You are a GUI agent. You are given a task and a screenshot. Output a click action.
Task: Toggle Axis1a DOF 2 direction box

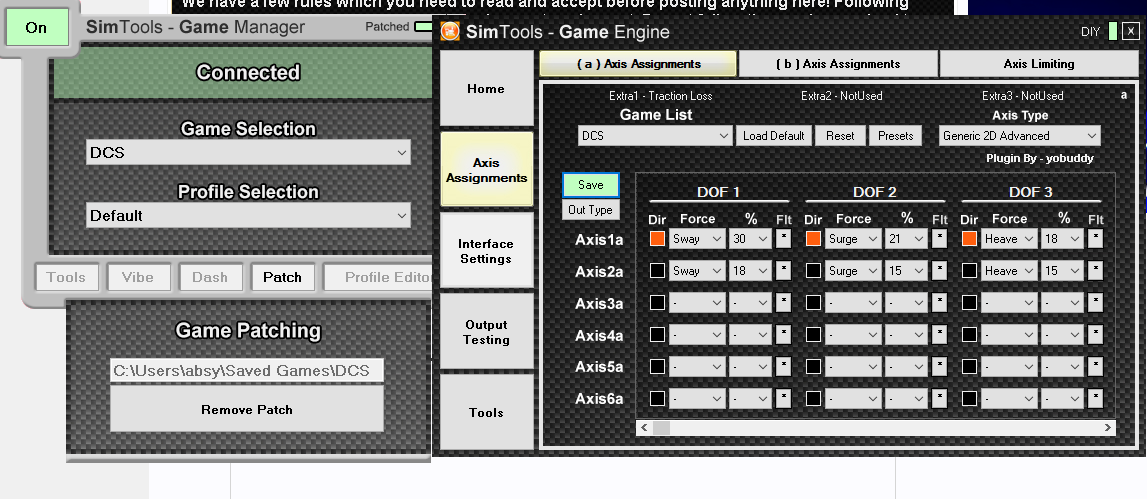813,239
